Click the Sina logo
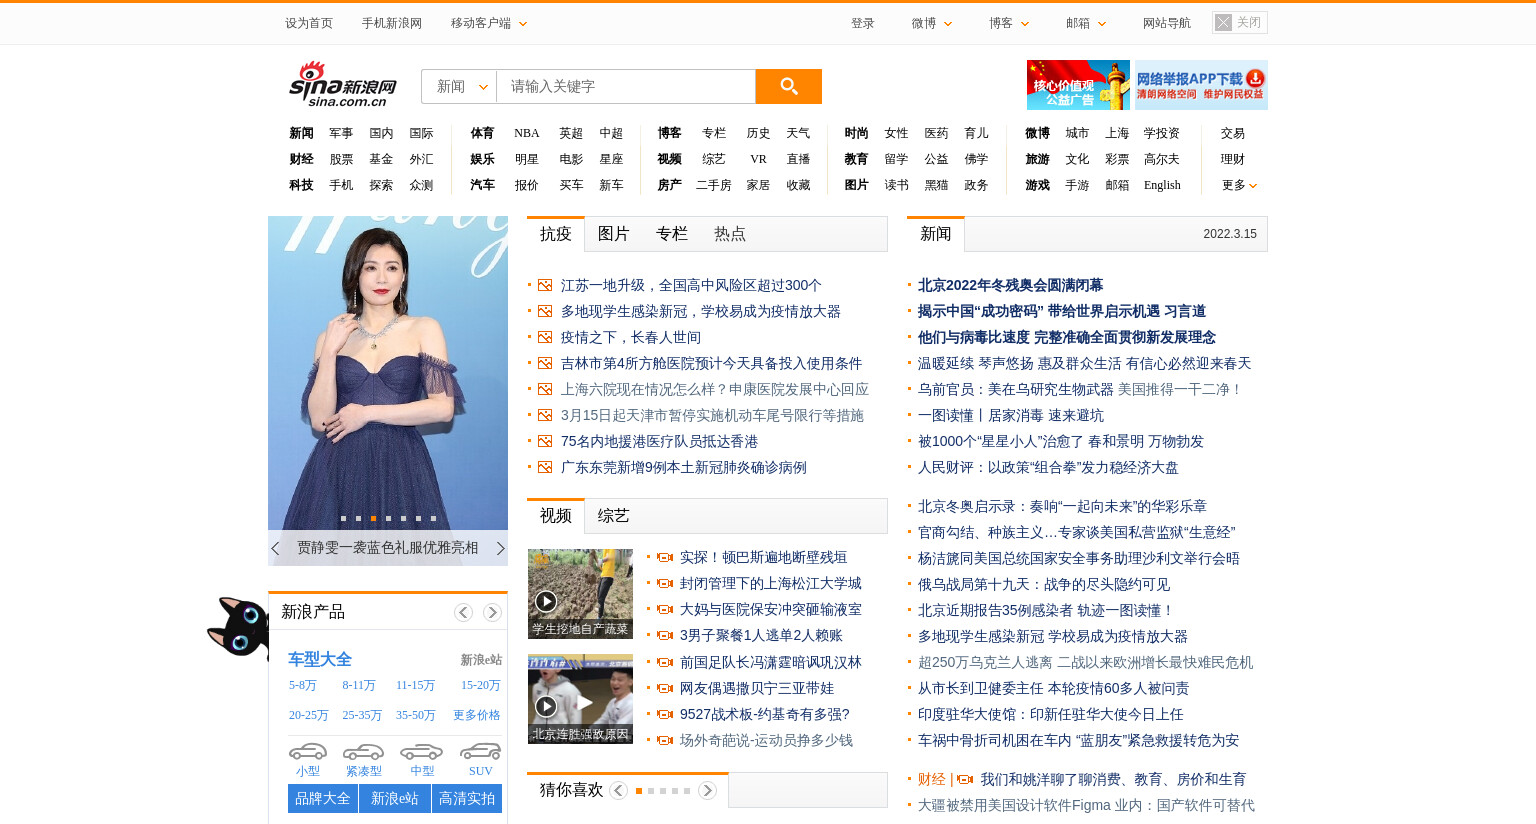The width and height of the screenshot is (1536, 824). tap(343, 84)
